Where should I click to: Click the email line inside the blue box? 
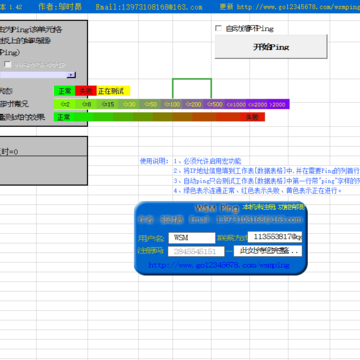pos(246,220)
